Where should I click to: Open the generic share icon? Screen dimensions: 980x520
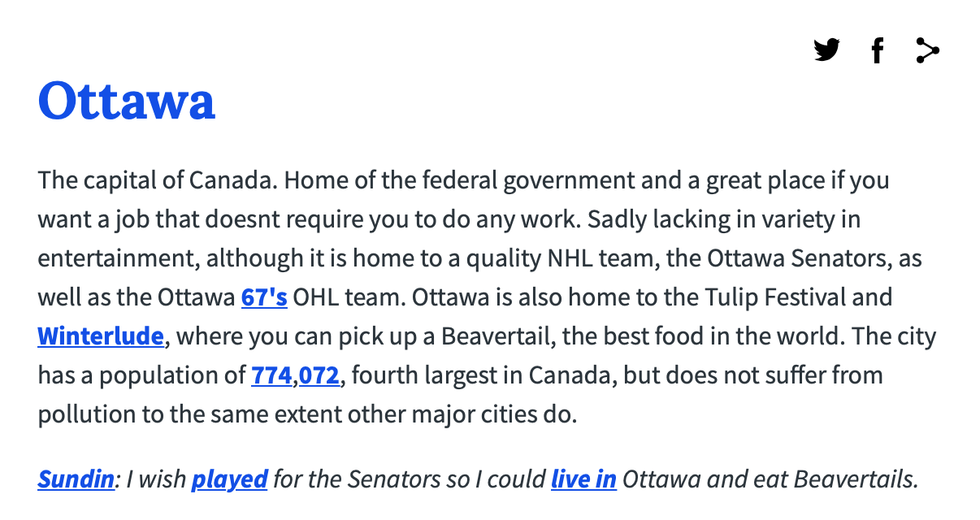pyautogui.click(x=927, y=50)
